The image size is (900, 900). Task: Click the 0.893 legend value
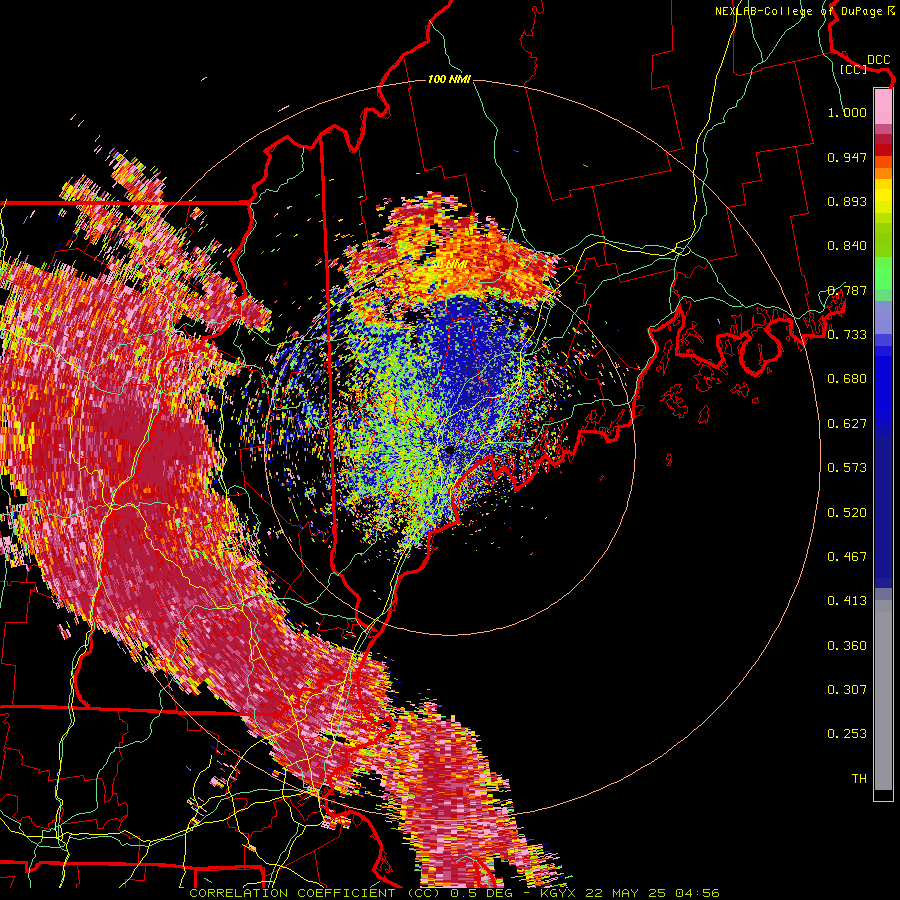point(847,201)
